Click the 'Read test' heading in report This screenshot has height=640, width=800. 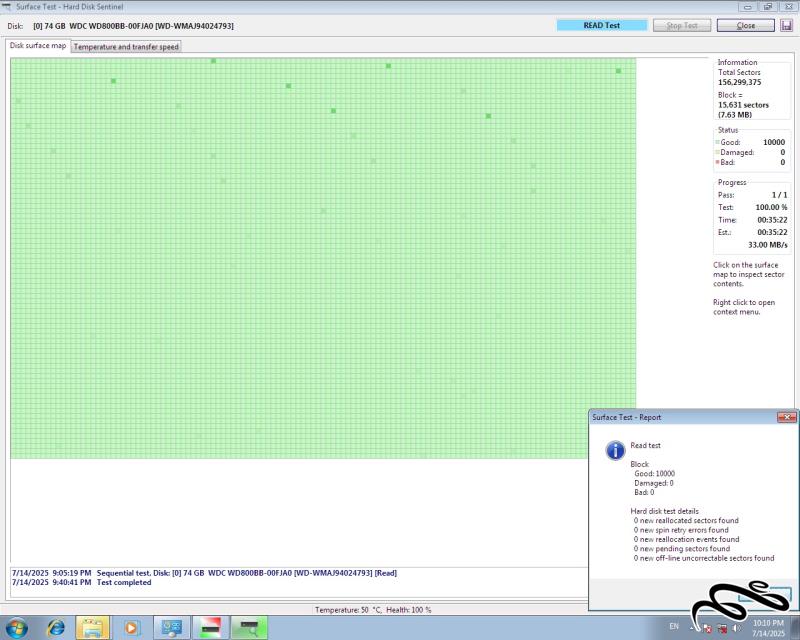(x=645, y=445)
